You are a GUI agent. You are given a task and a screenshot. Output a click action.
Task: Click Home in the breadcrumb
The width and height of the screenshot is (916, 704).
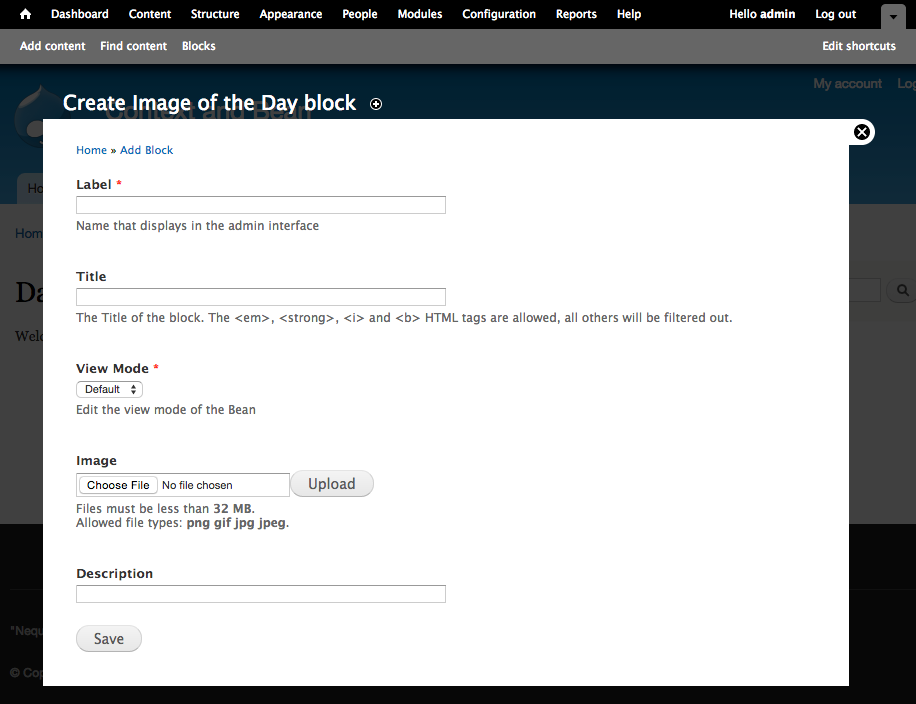(x=91, y=149)
